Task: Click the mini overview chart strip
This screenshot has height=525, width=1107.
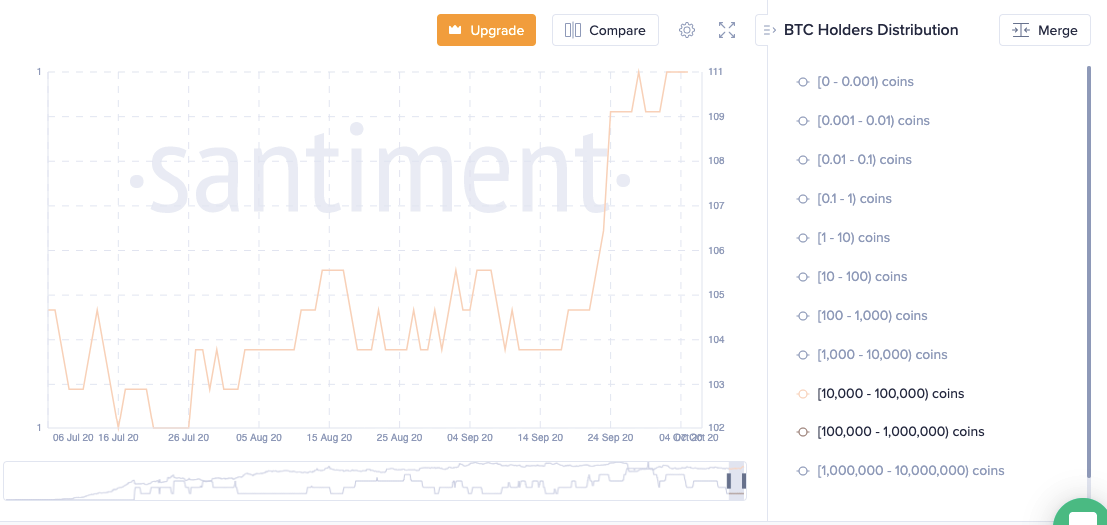Action: click(375, 481)
